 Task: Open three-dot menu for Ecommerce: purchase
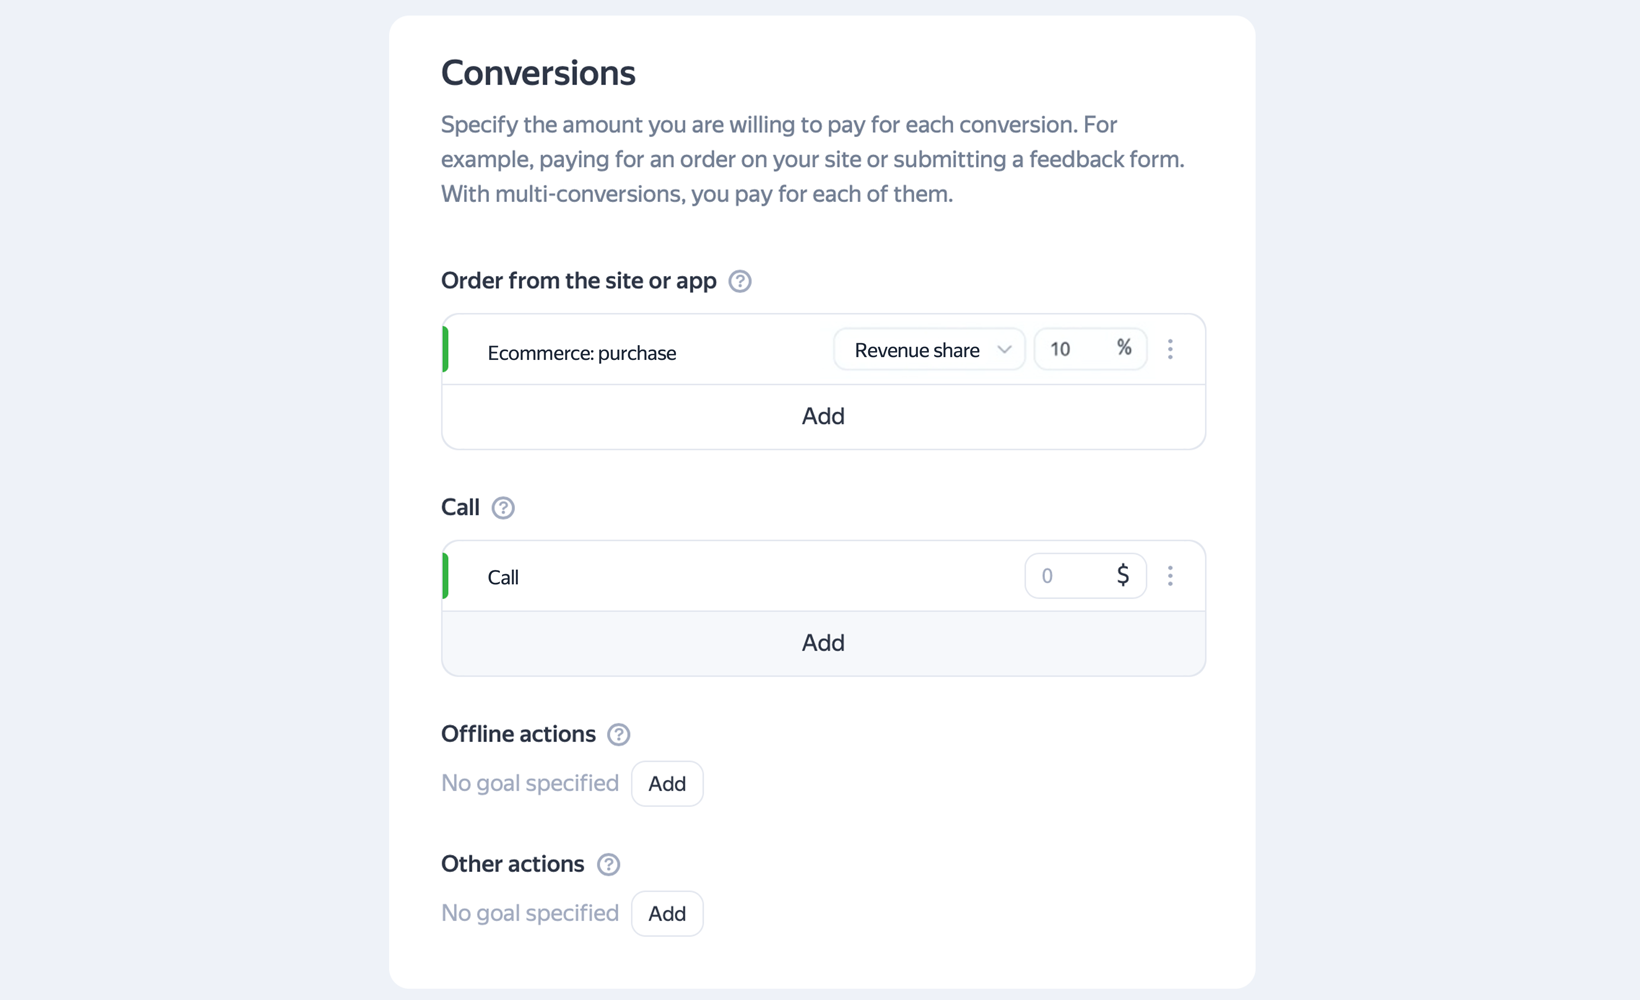(1170, 349)
